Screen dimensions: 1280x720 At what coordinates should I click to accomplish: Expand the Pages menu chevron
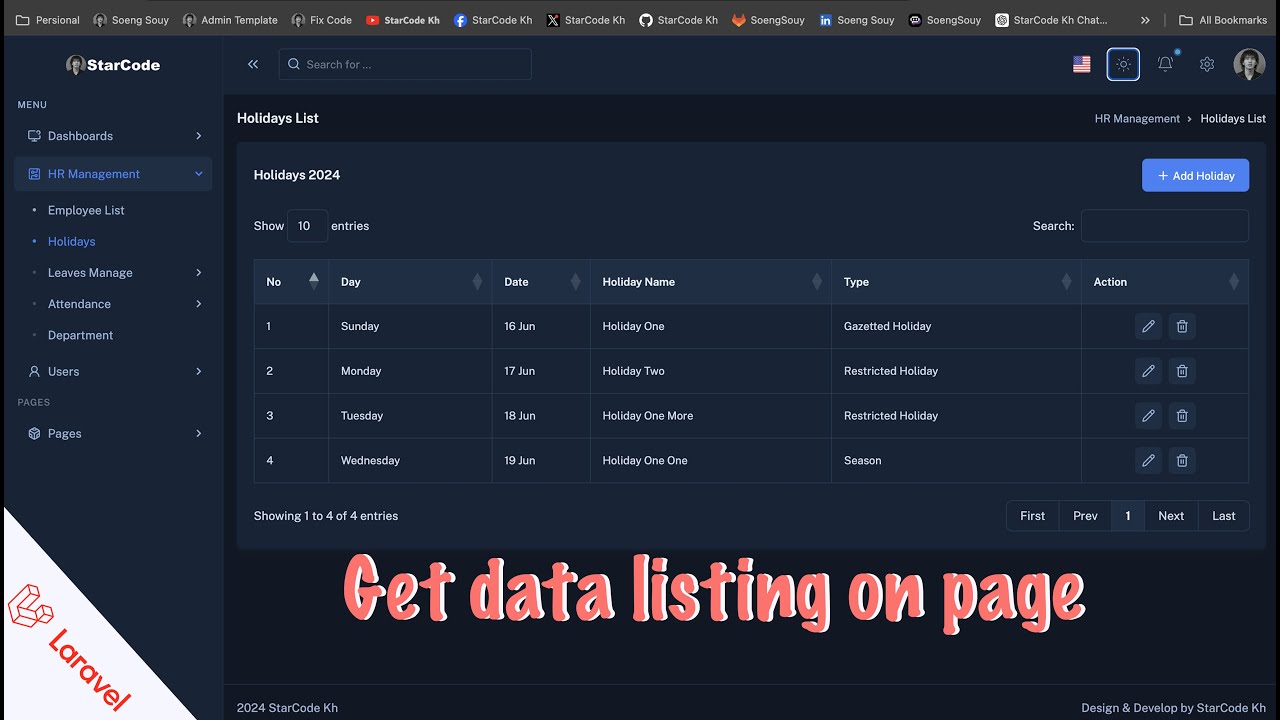tap(198, 434)
